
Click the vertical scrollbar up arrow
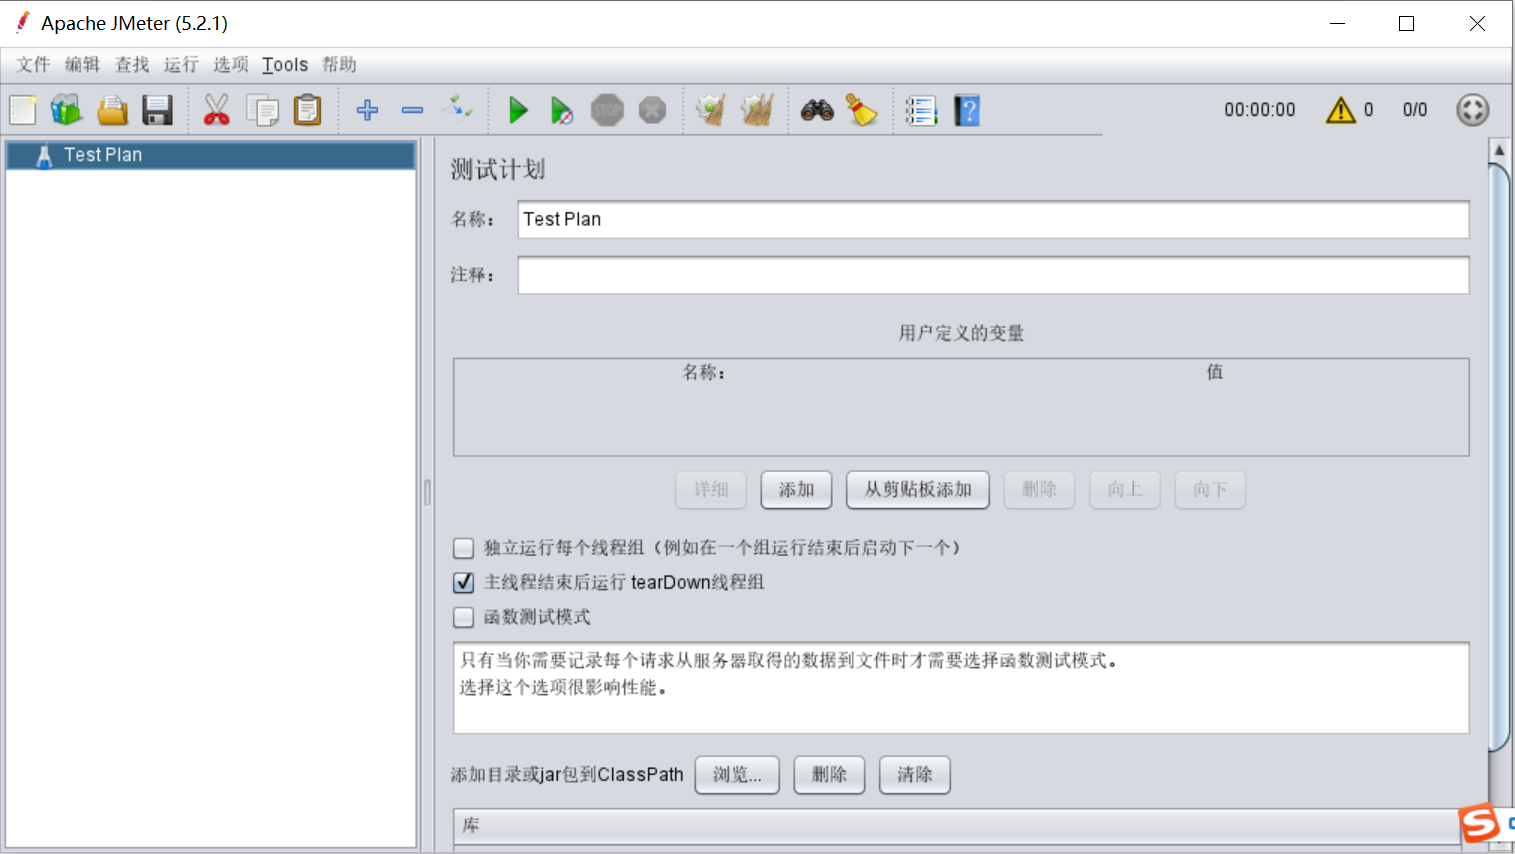click(x=1499, y=150)
